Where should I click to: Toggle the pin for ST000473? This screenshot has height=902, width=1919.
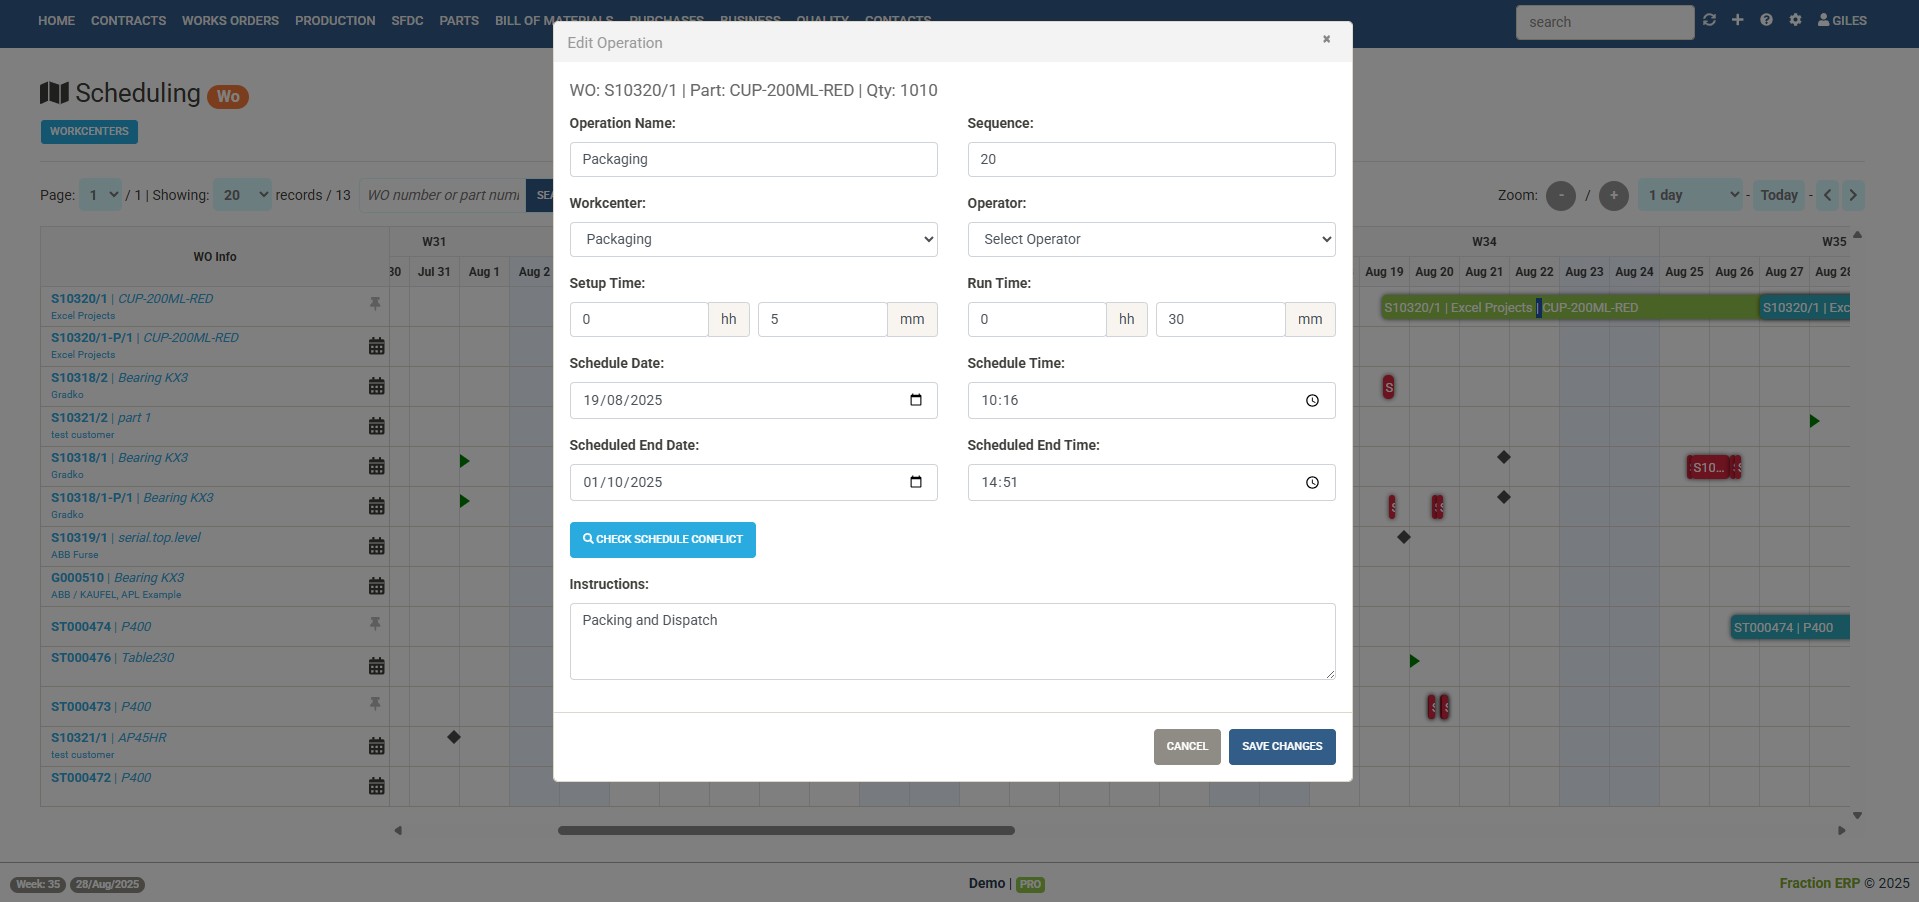click(375, 704)
